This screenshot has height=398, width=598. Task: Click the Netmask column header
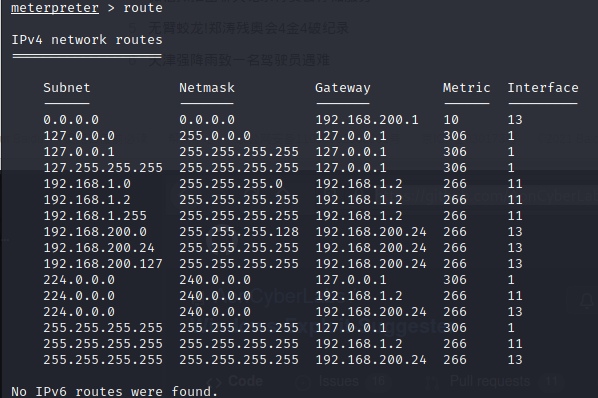pyautogui.click(x=207, y=88)
